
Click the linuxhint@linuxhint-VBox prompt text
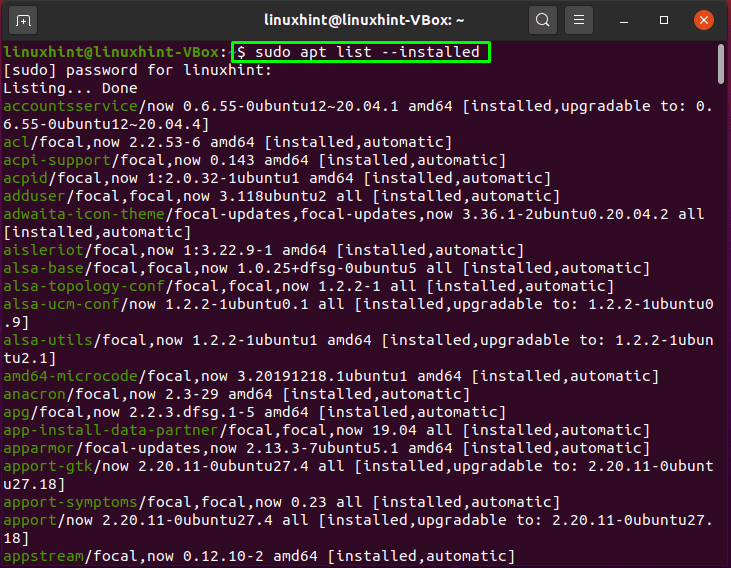pos(110,52)
